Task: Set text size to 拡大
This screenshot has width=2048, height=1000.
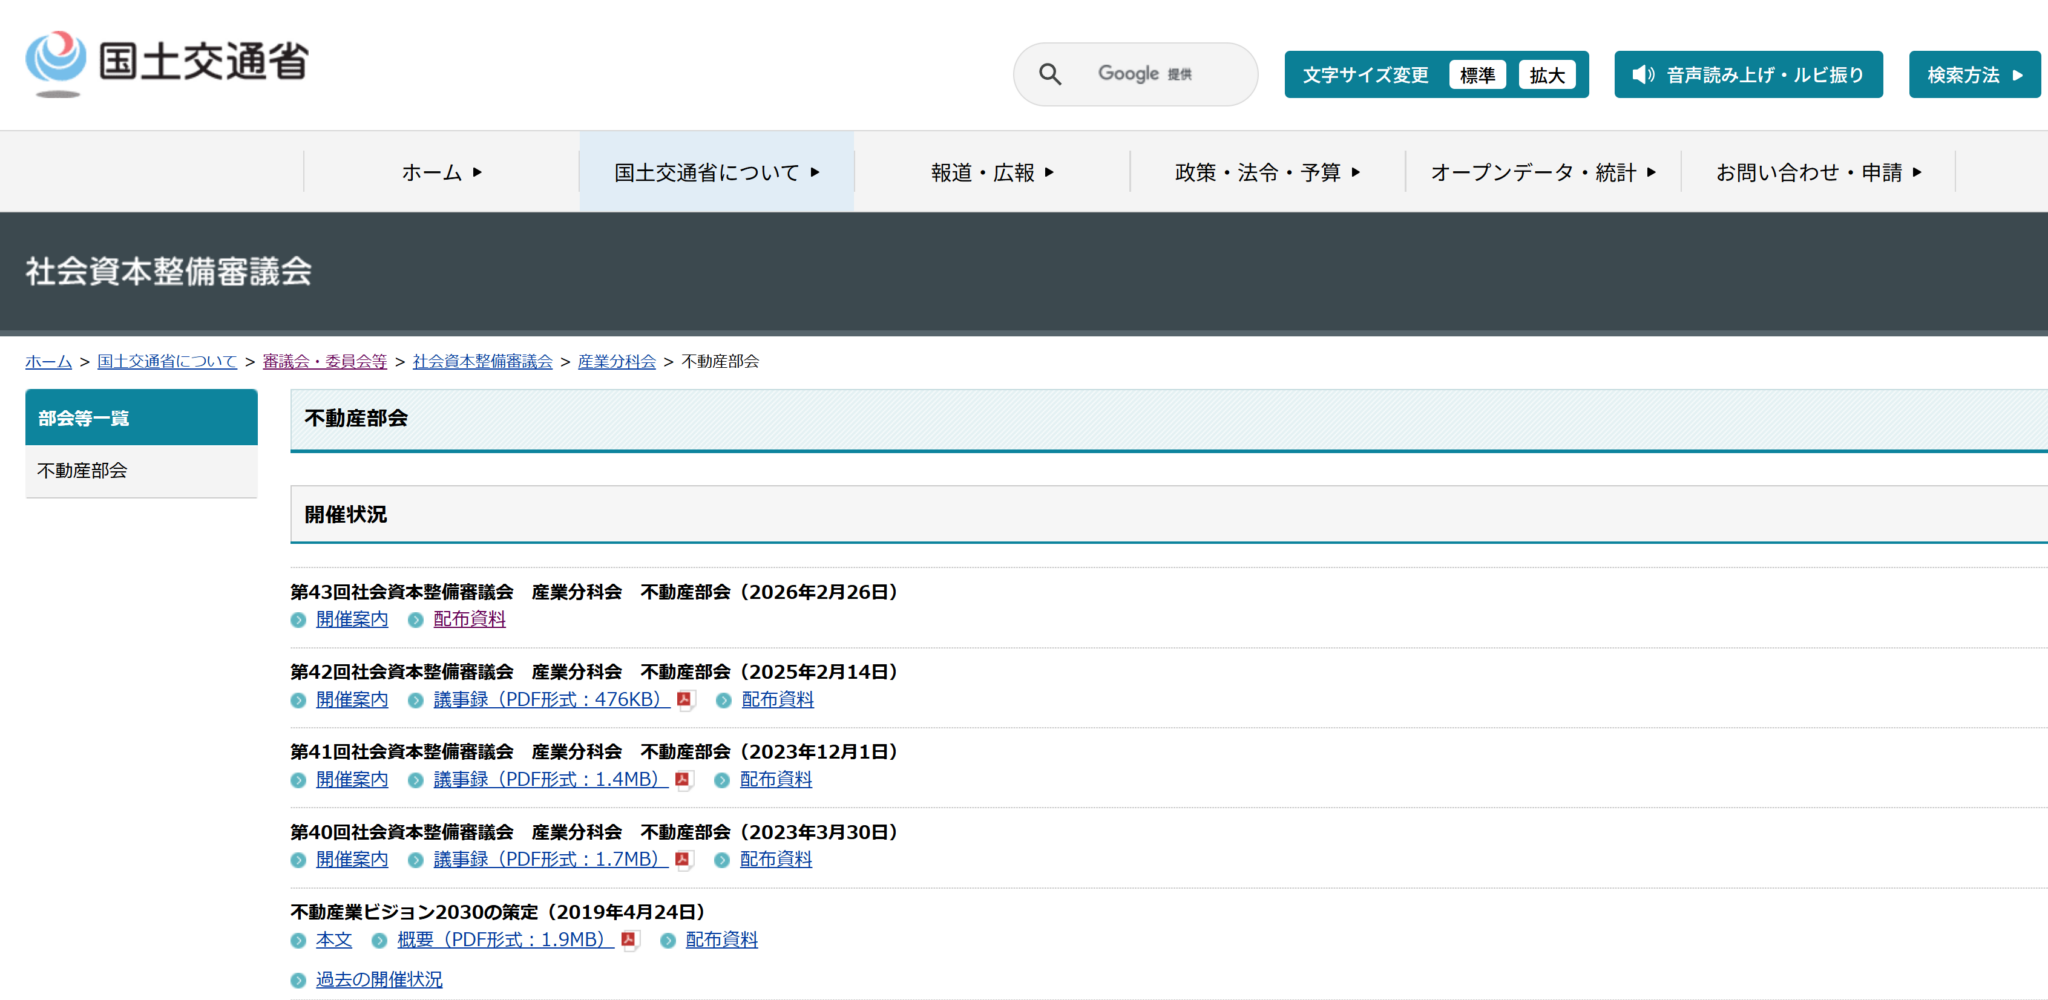Action: pos(1546,75)
